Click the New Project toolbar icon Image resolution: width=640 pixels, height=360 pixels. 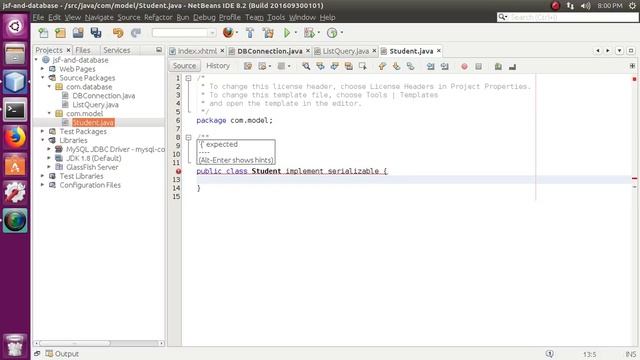point(60,33)
